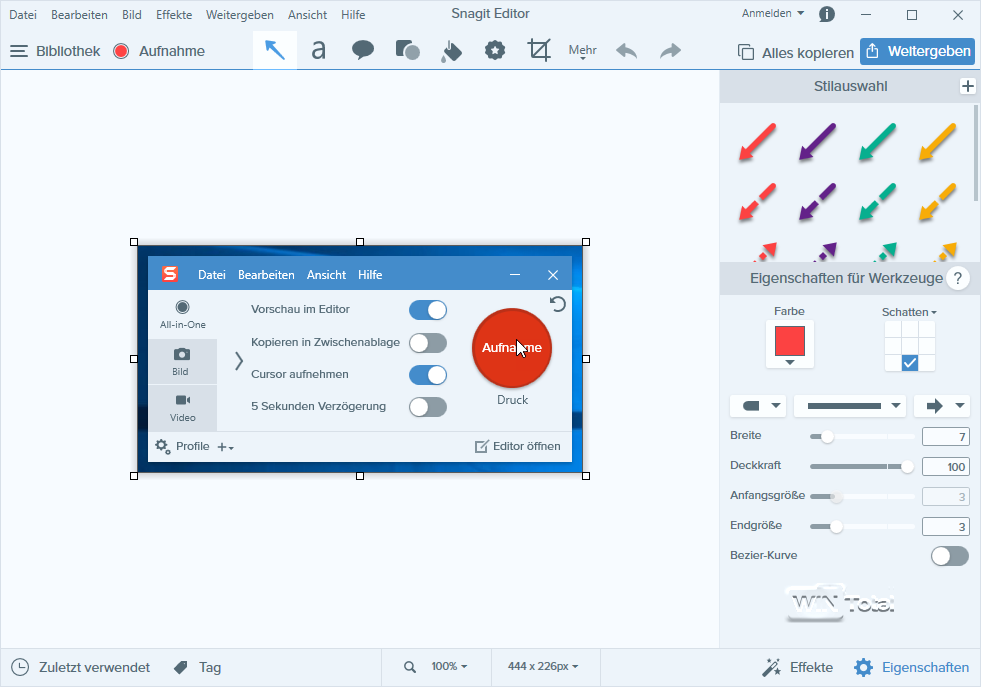The width and height of the screenshot is (981, 687).
Task: Open the Bild menu
Action: (132, 14)
